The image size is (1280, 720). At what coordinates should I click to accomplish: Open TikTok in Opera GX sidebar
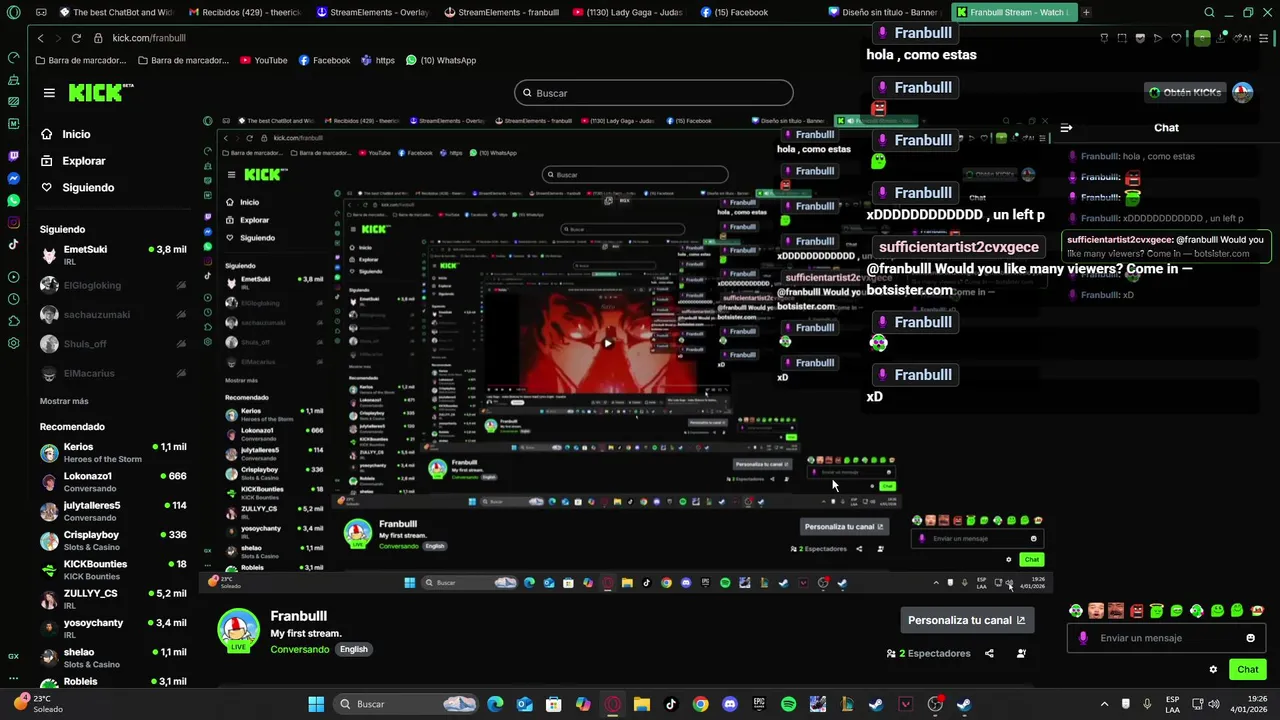coord(13,244)
